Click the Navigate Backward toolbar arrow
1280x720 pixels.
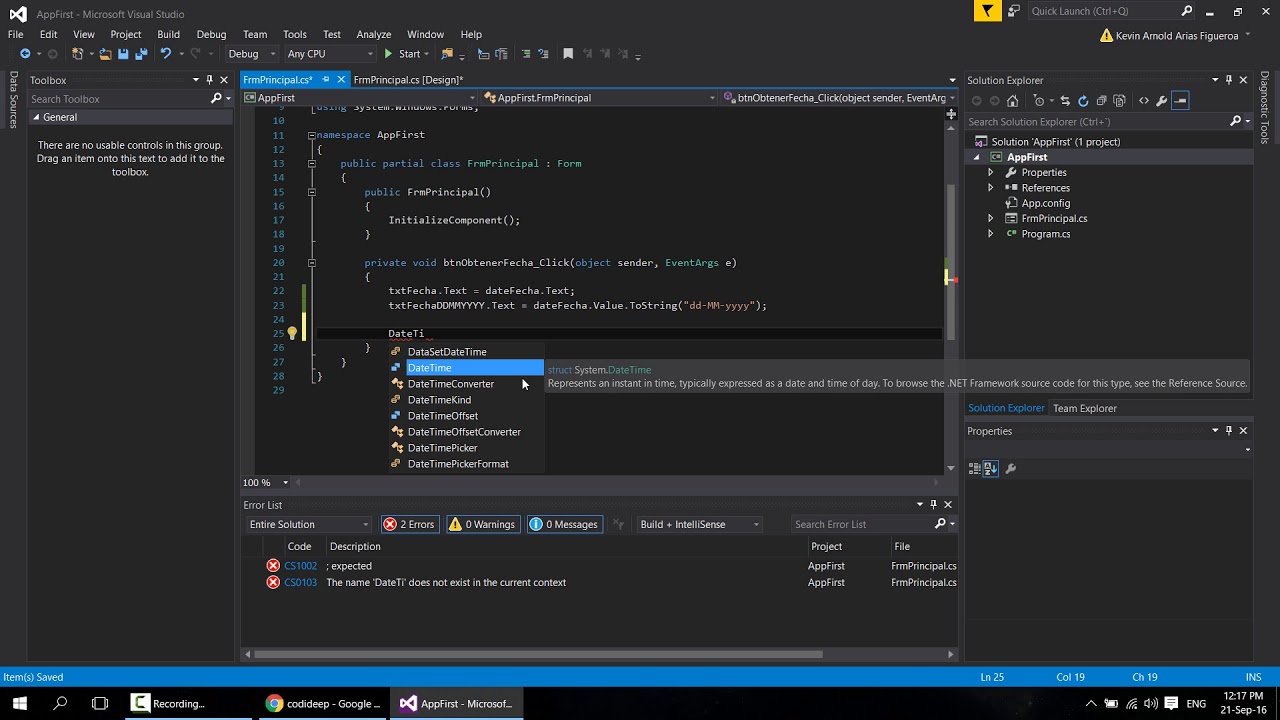pyautogui.click(x=25, y=54)
